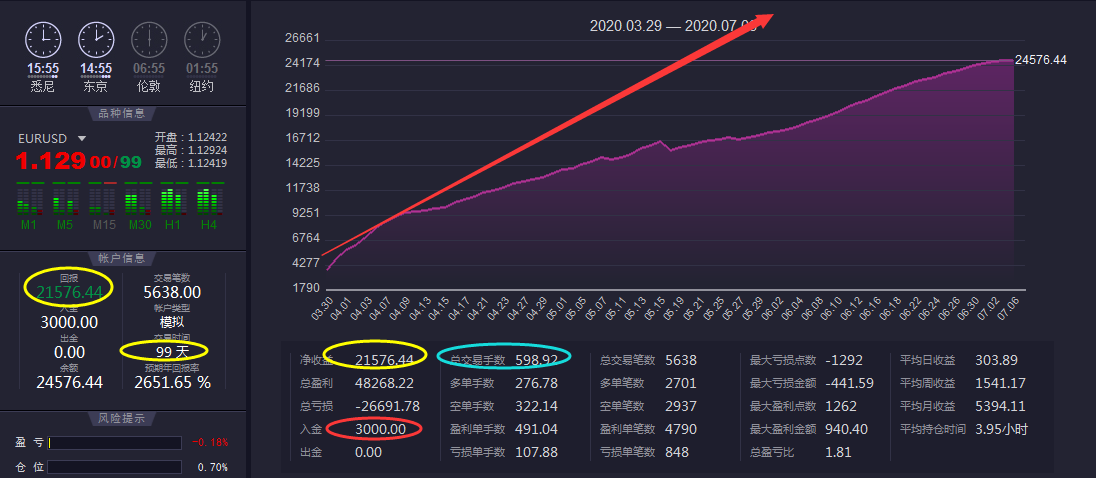Click the 最大盈利金额 940.40 value

pyautogui.click(x=846, y=429)
